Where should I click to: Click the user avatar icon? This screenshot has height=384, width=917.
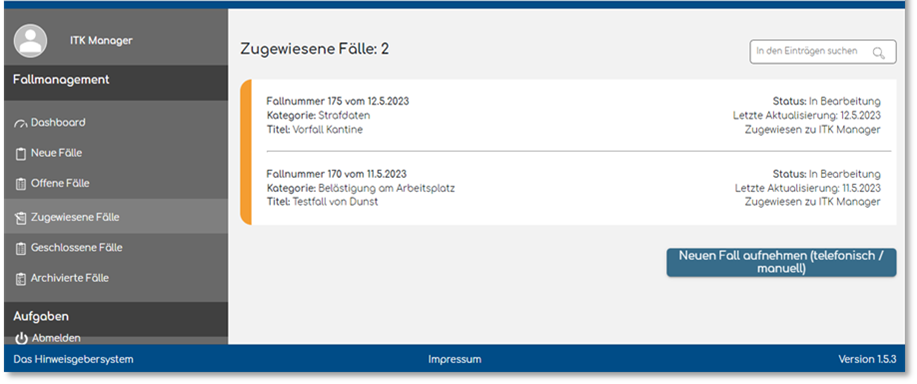pos(30,41)
